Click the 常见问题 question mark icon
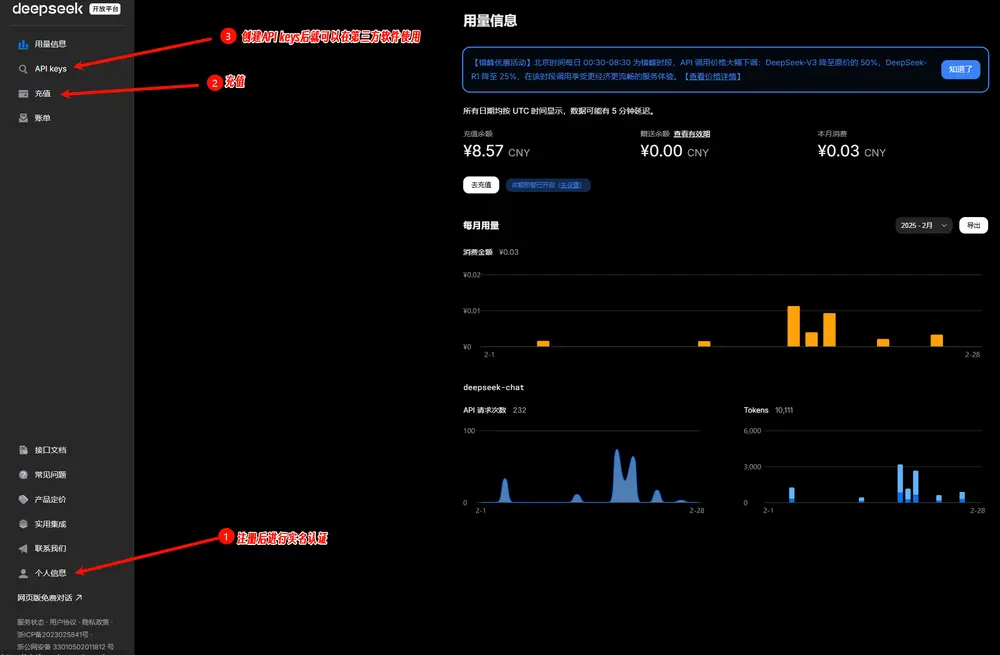Screen dimensions: 1000x655 pyautogui.click(x=23, y=475)
